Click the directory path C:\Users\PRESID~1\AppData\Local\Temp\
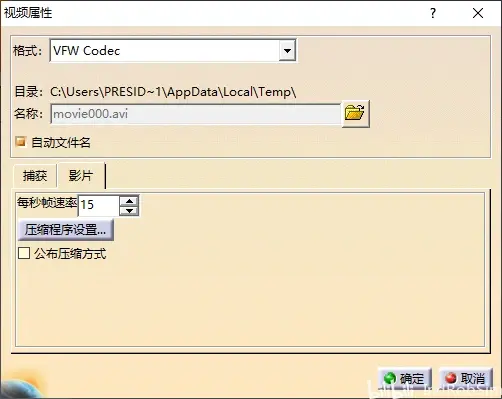502x399 pixels. coord(173,92)
